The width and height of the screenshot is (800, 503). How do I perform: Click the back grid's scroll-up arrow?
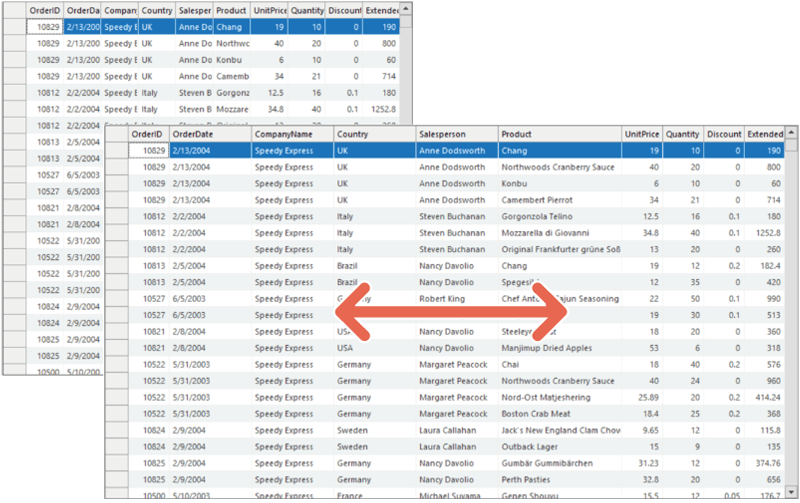click(x=406, y=9)
